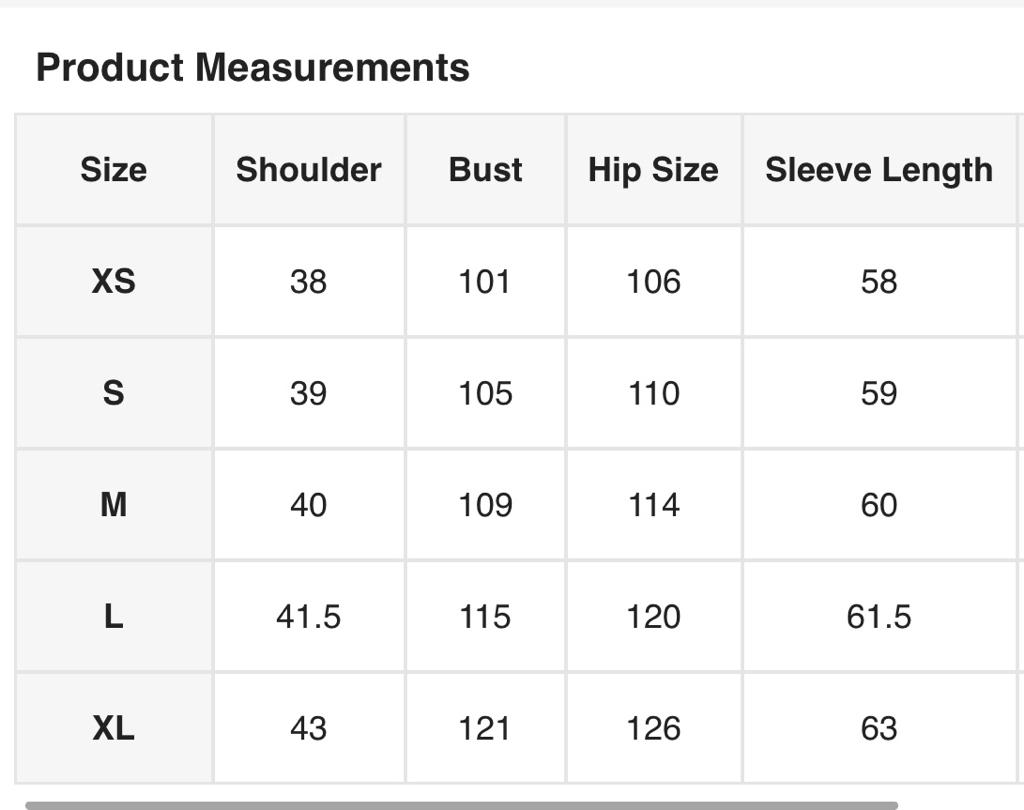
Task: Click the Sleeve Length column header
Action: (x=879, y=170)
